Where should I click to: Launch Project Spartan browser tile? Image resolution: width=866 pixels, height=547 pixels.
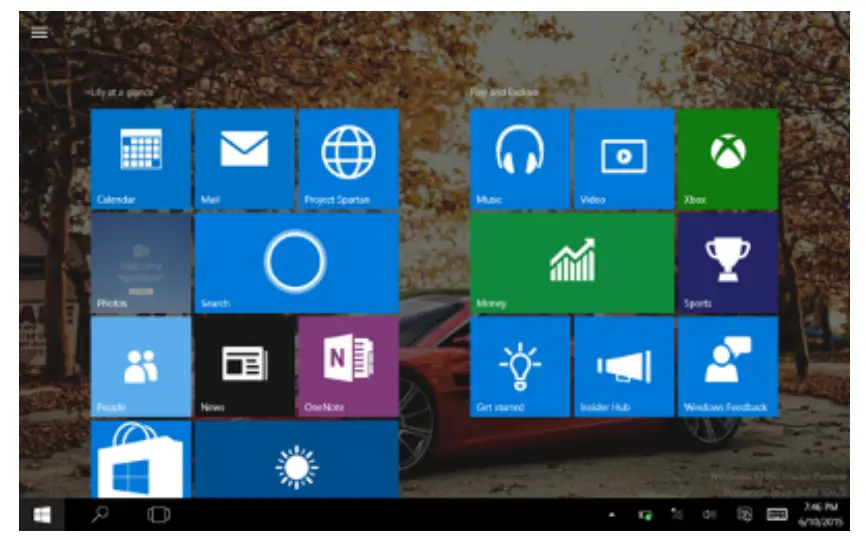pos(348,159)
